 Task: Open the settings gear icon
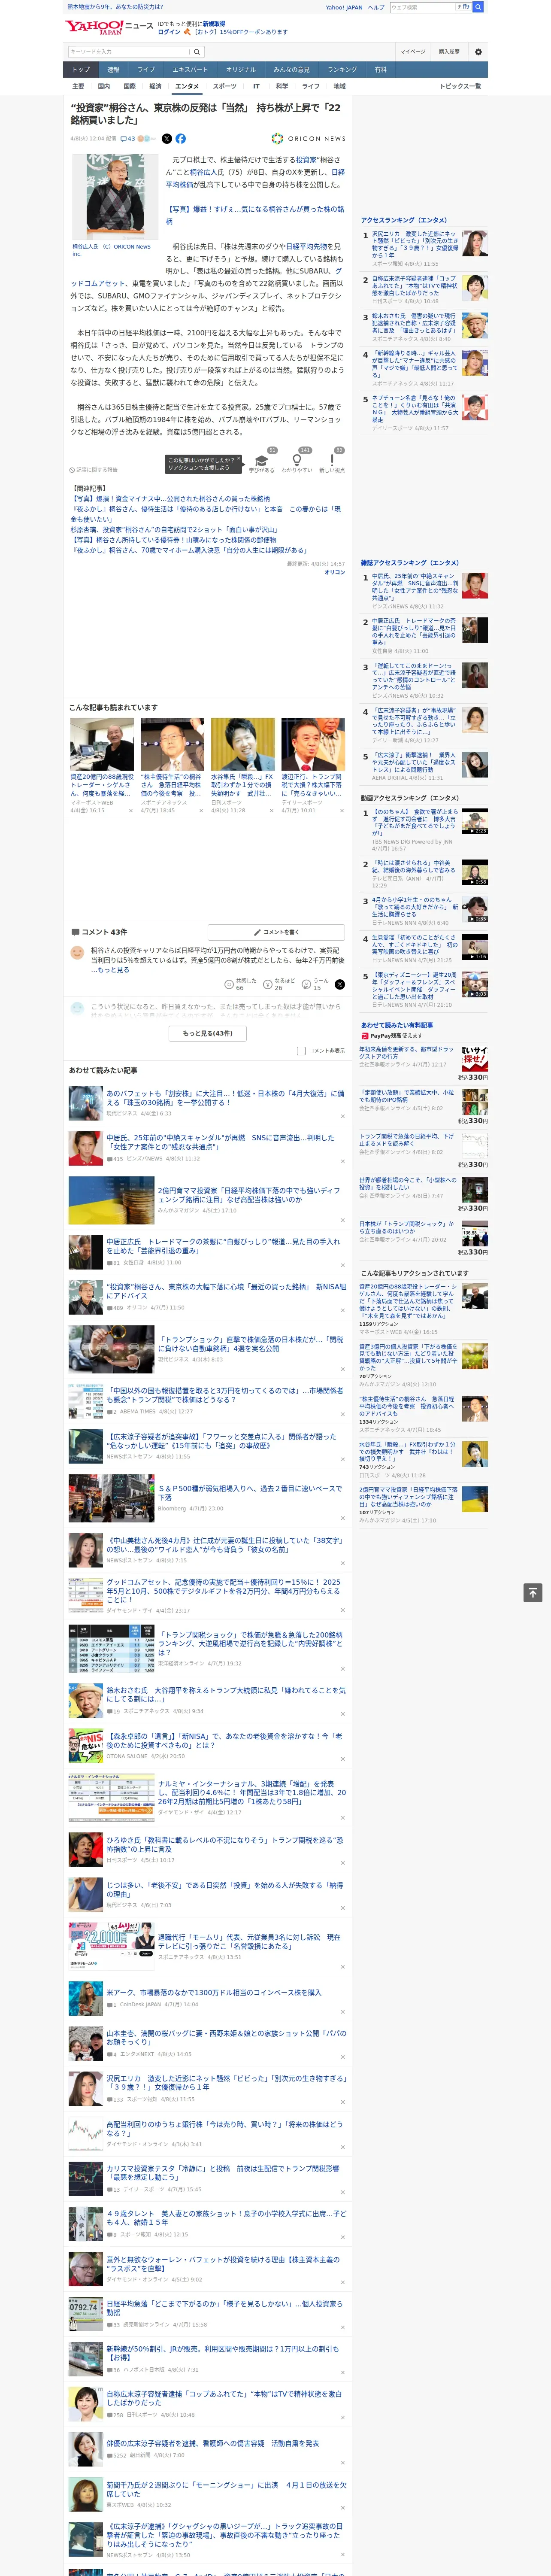coord(478,51)
